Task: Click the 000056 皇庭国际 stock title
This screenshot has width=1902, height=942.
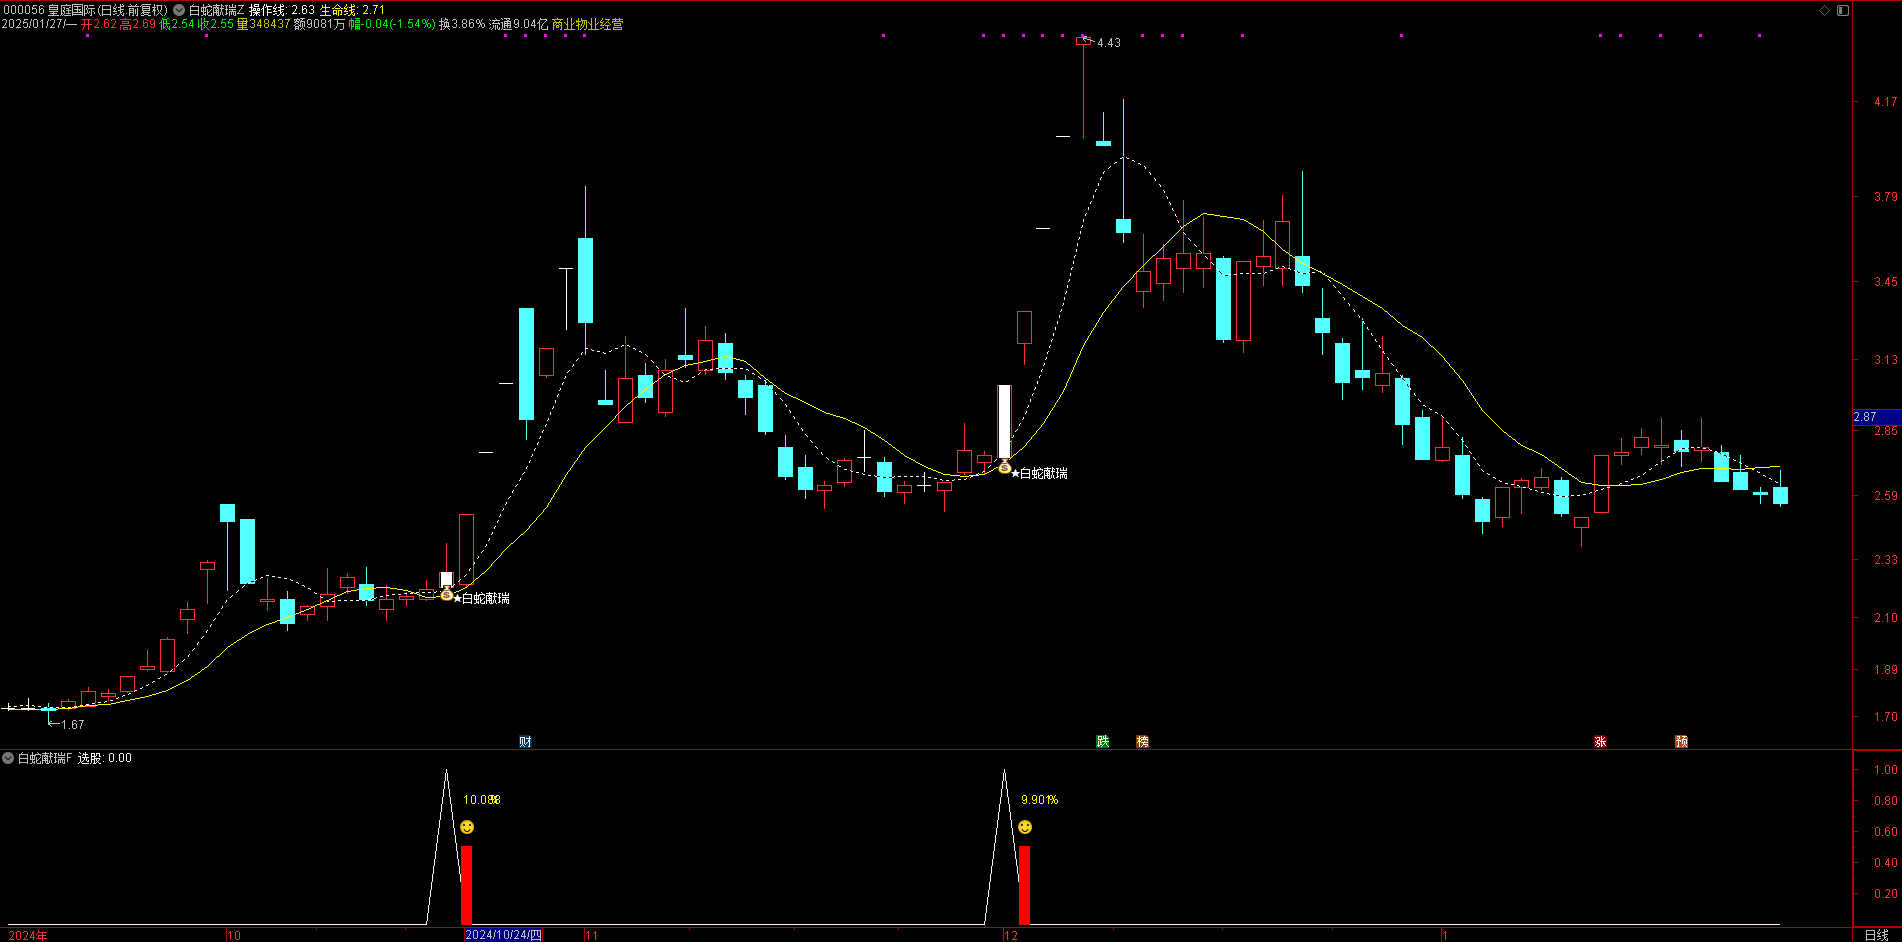Action: coord(85,10)
